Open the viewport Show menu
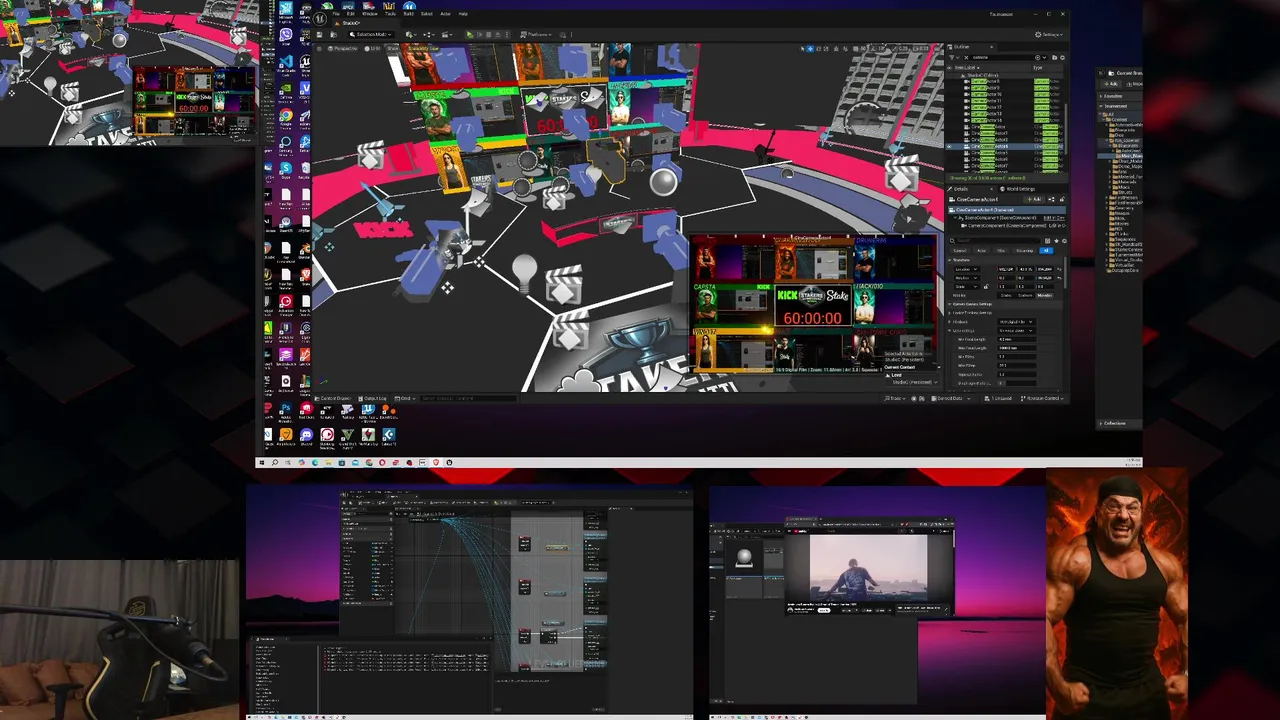The image size is (1280, 720). [392, 48]
